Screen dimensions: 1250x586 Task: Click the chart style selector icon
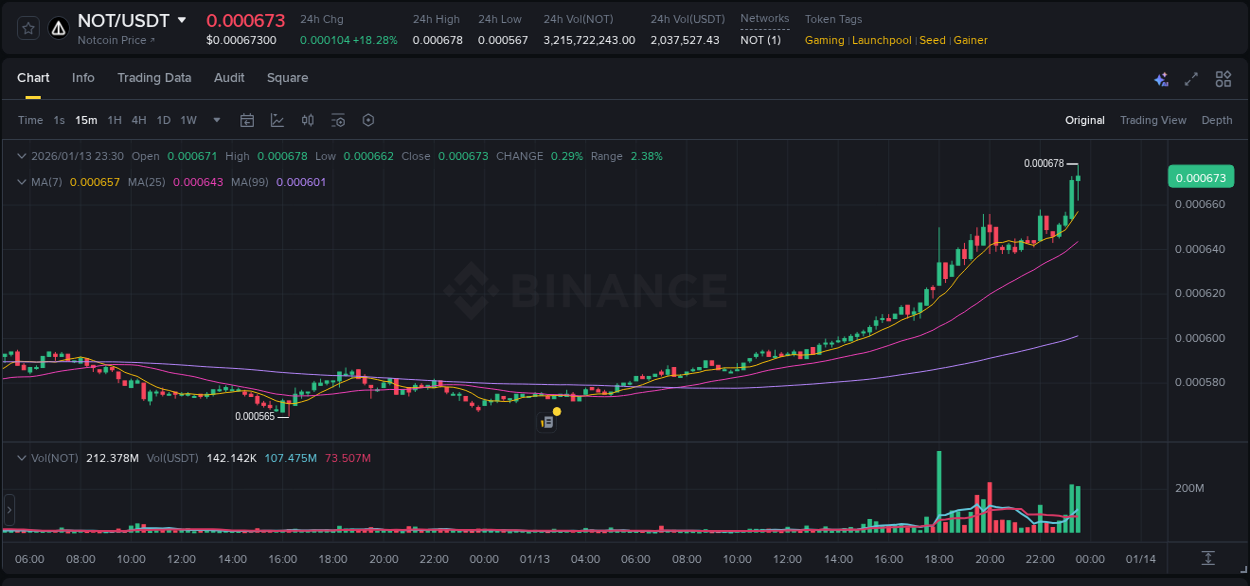[x=277, y=119]
